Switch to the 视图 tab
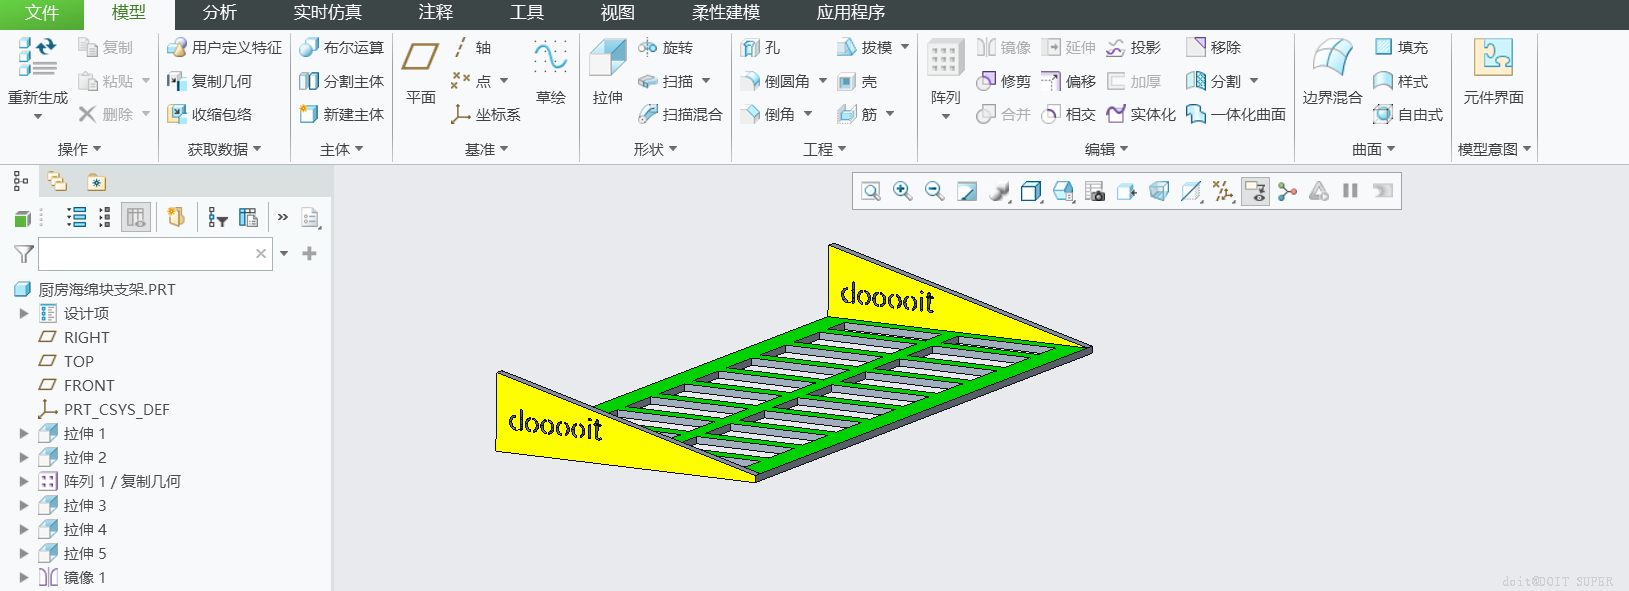The image size is (1629, 591). 618,13
